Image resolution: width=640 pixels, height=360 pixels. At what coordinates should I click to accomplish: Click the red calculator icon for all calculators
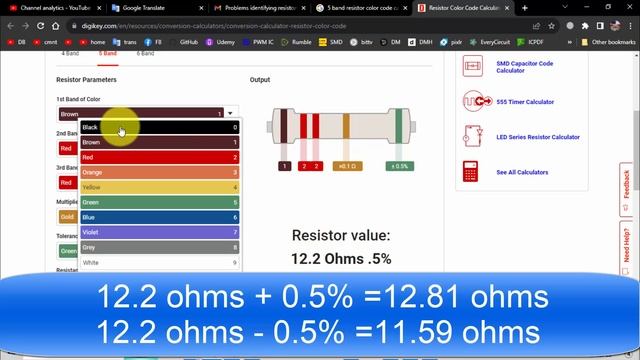coord(470,171)
